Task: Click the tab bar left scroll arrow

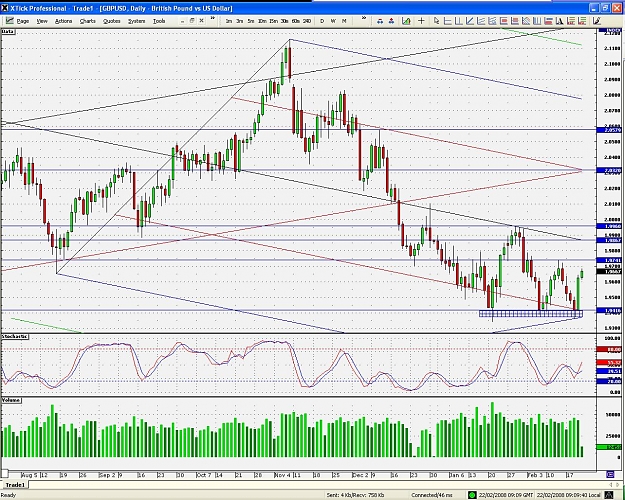Action: point(612,485)
